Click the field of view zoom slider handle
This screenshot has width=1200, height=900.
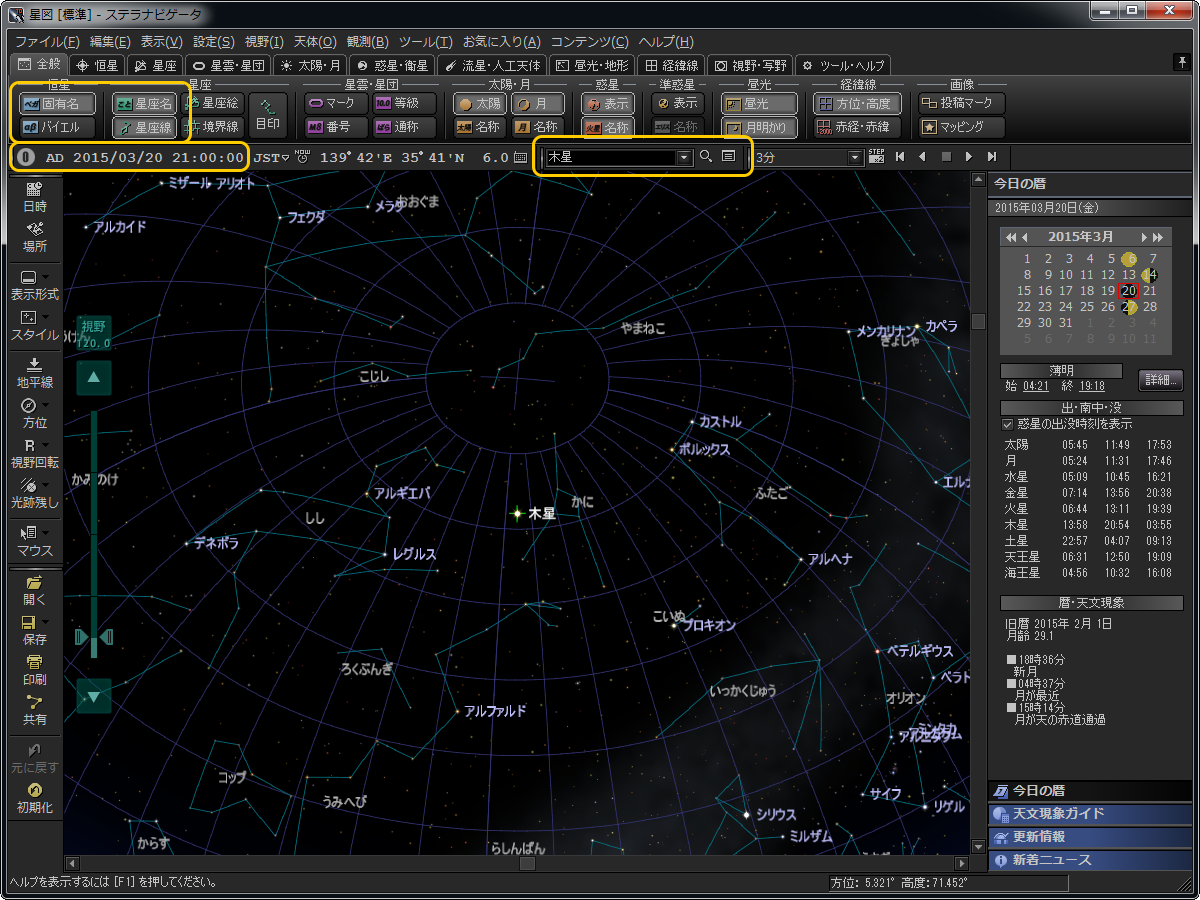pyautogui.click(x=94, y=637)
